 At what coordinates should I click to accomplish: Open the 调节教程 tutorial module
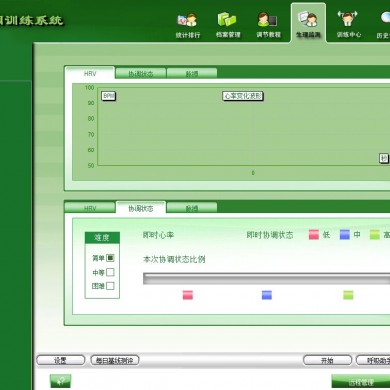[268, 26]
